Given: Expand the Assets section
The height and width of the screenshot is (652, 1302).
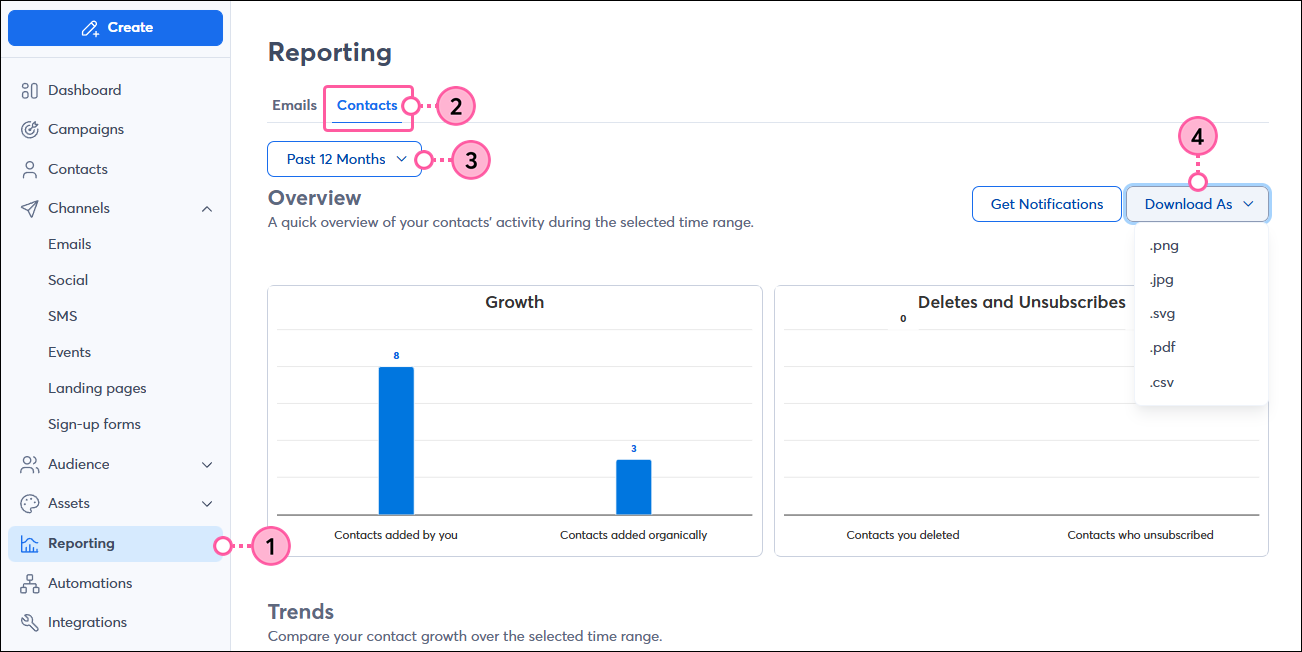Looking at the screenshot, I should pos(207,503).
